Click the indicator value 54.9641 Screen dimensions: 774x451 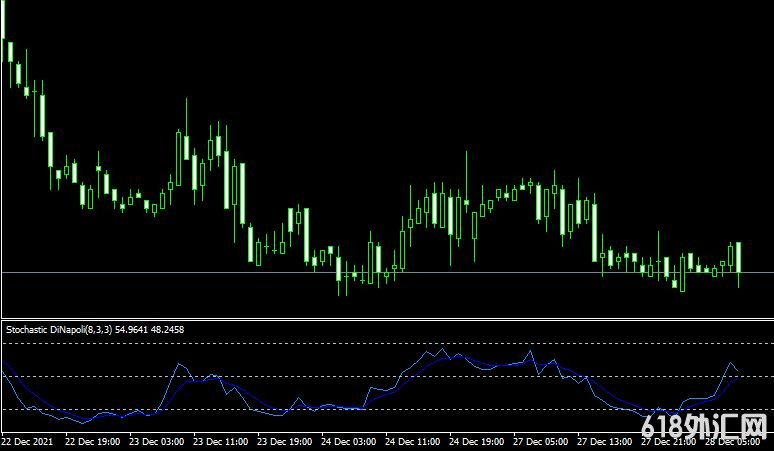coord(131,330)
